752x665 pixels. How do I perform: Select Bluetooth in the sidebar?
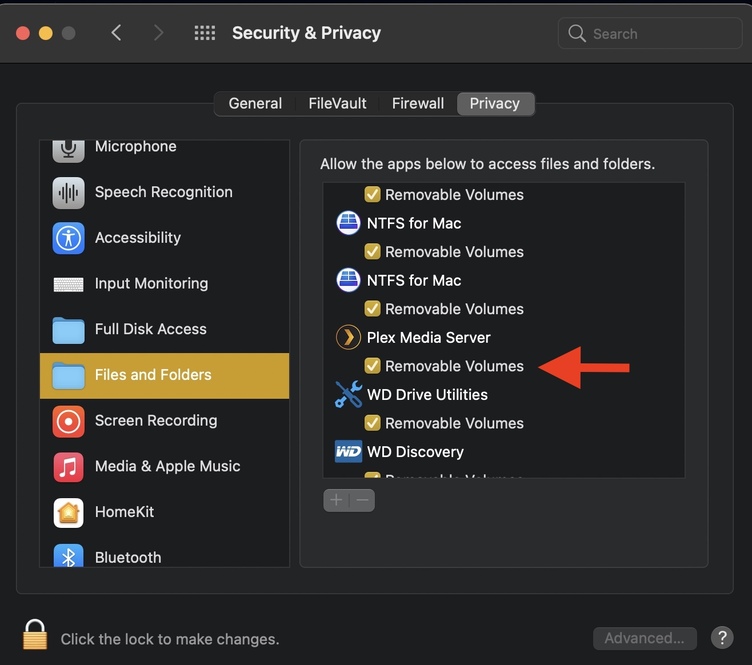pyautogui.click(x=164, y=552)
